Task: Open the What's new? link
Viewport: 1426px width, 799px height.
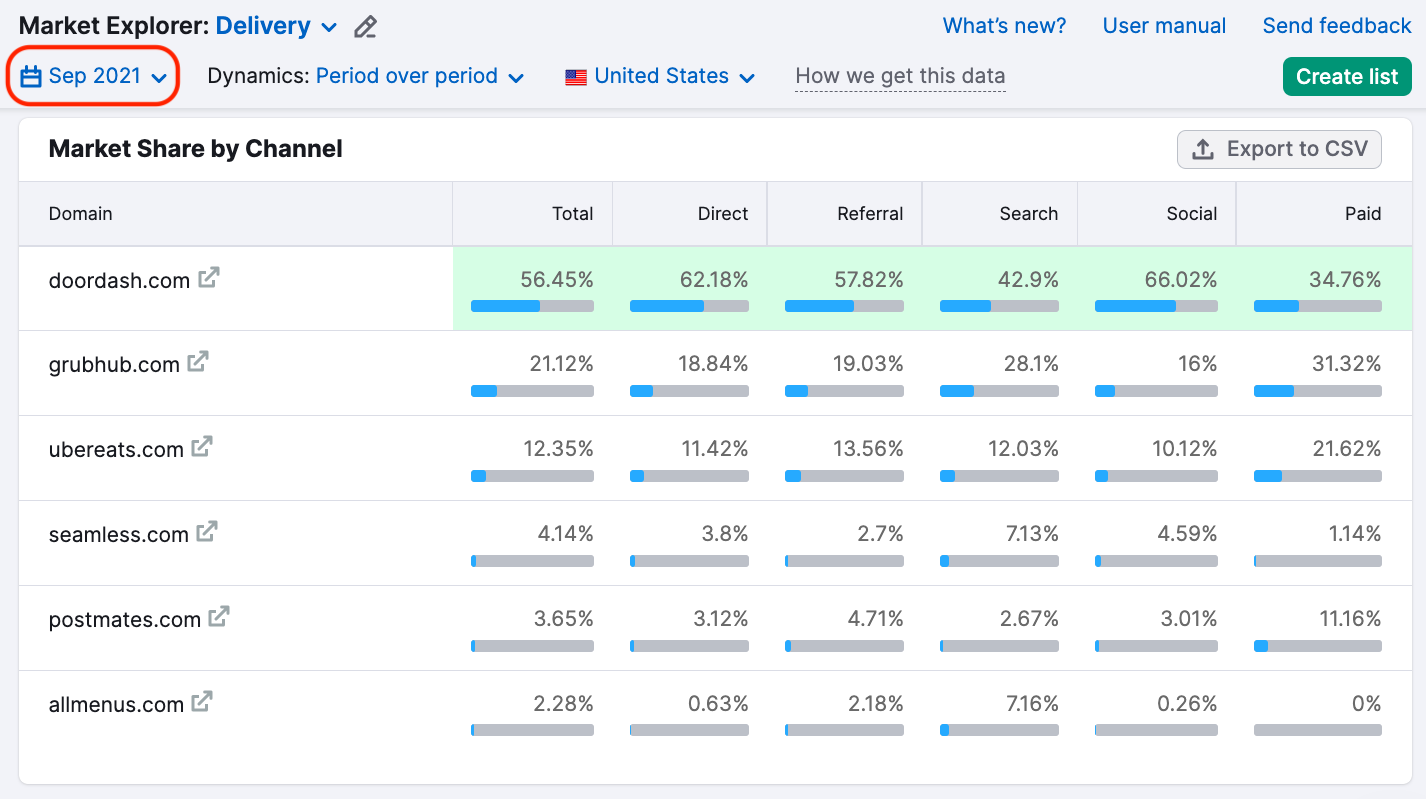Action: [1004, 26]
